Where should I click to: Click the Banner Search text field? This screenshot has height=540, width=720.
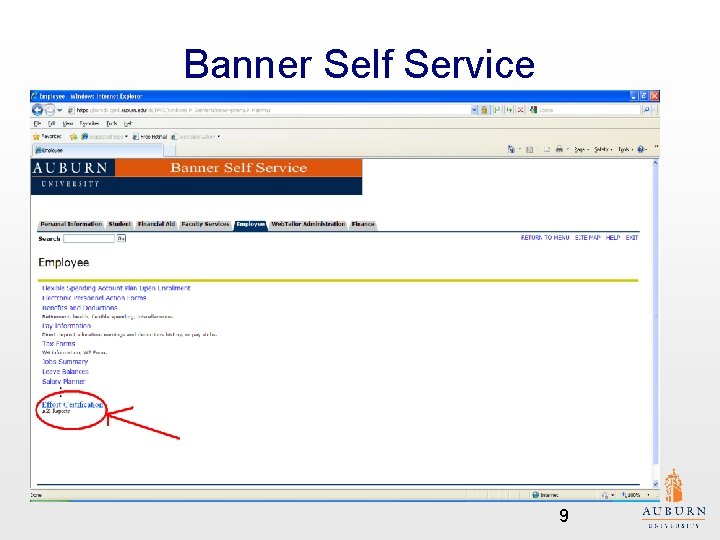pyautogui.click(x=89, y=238)
